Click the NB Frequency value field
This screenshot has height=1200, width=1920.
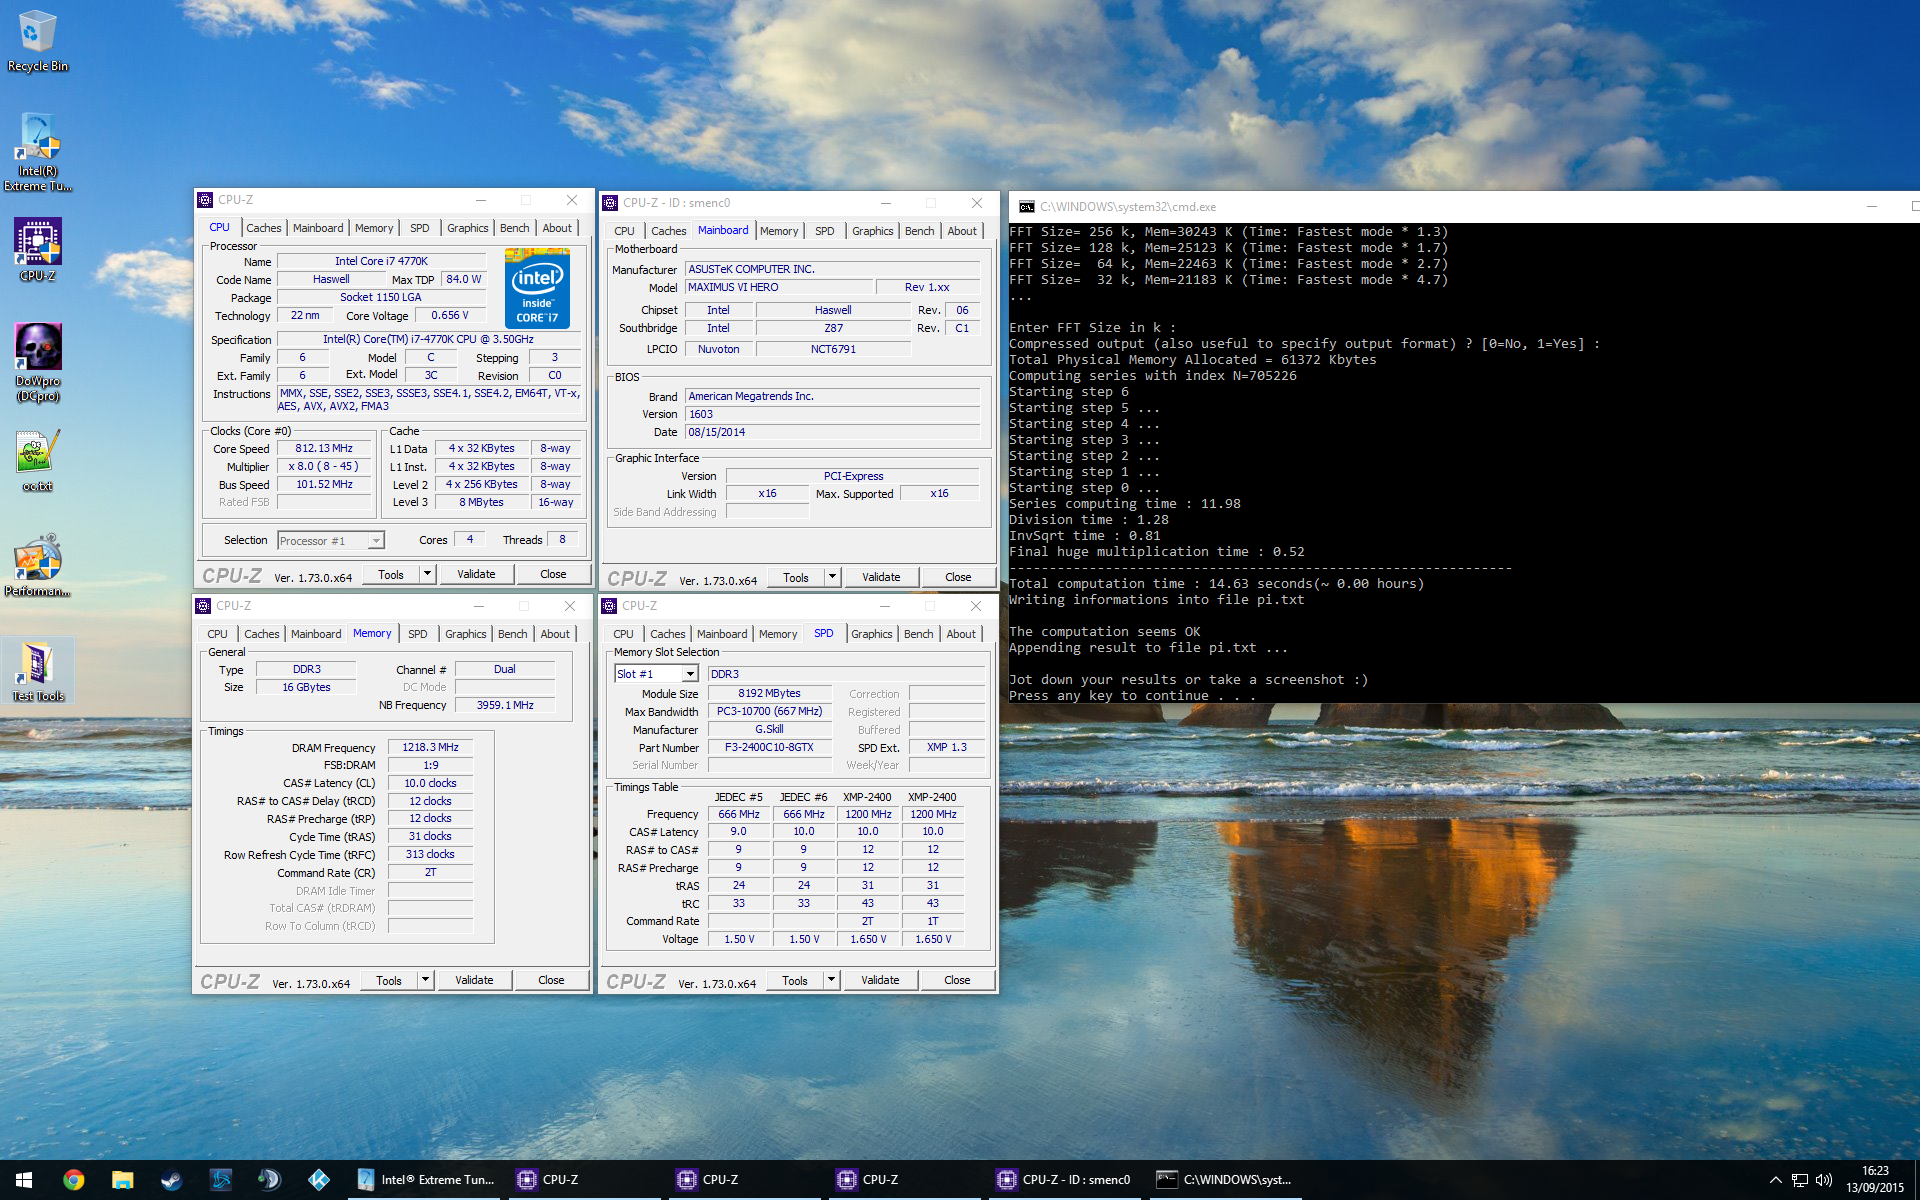pos(504,705)
